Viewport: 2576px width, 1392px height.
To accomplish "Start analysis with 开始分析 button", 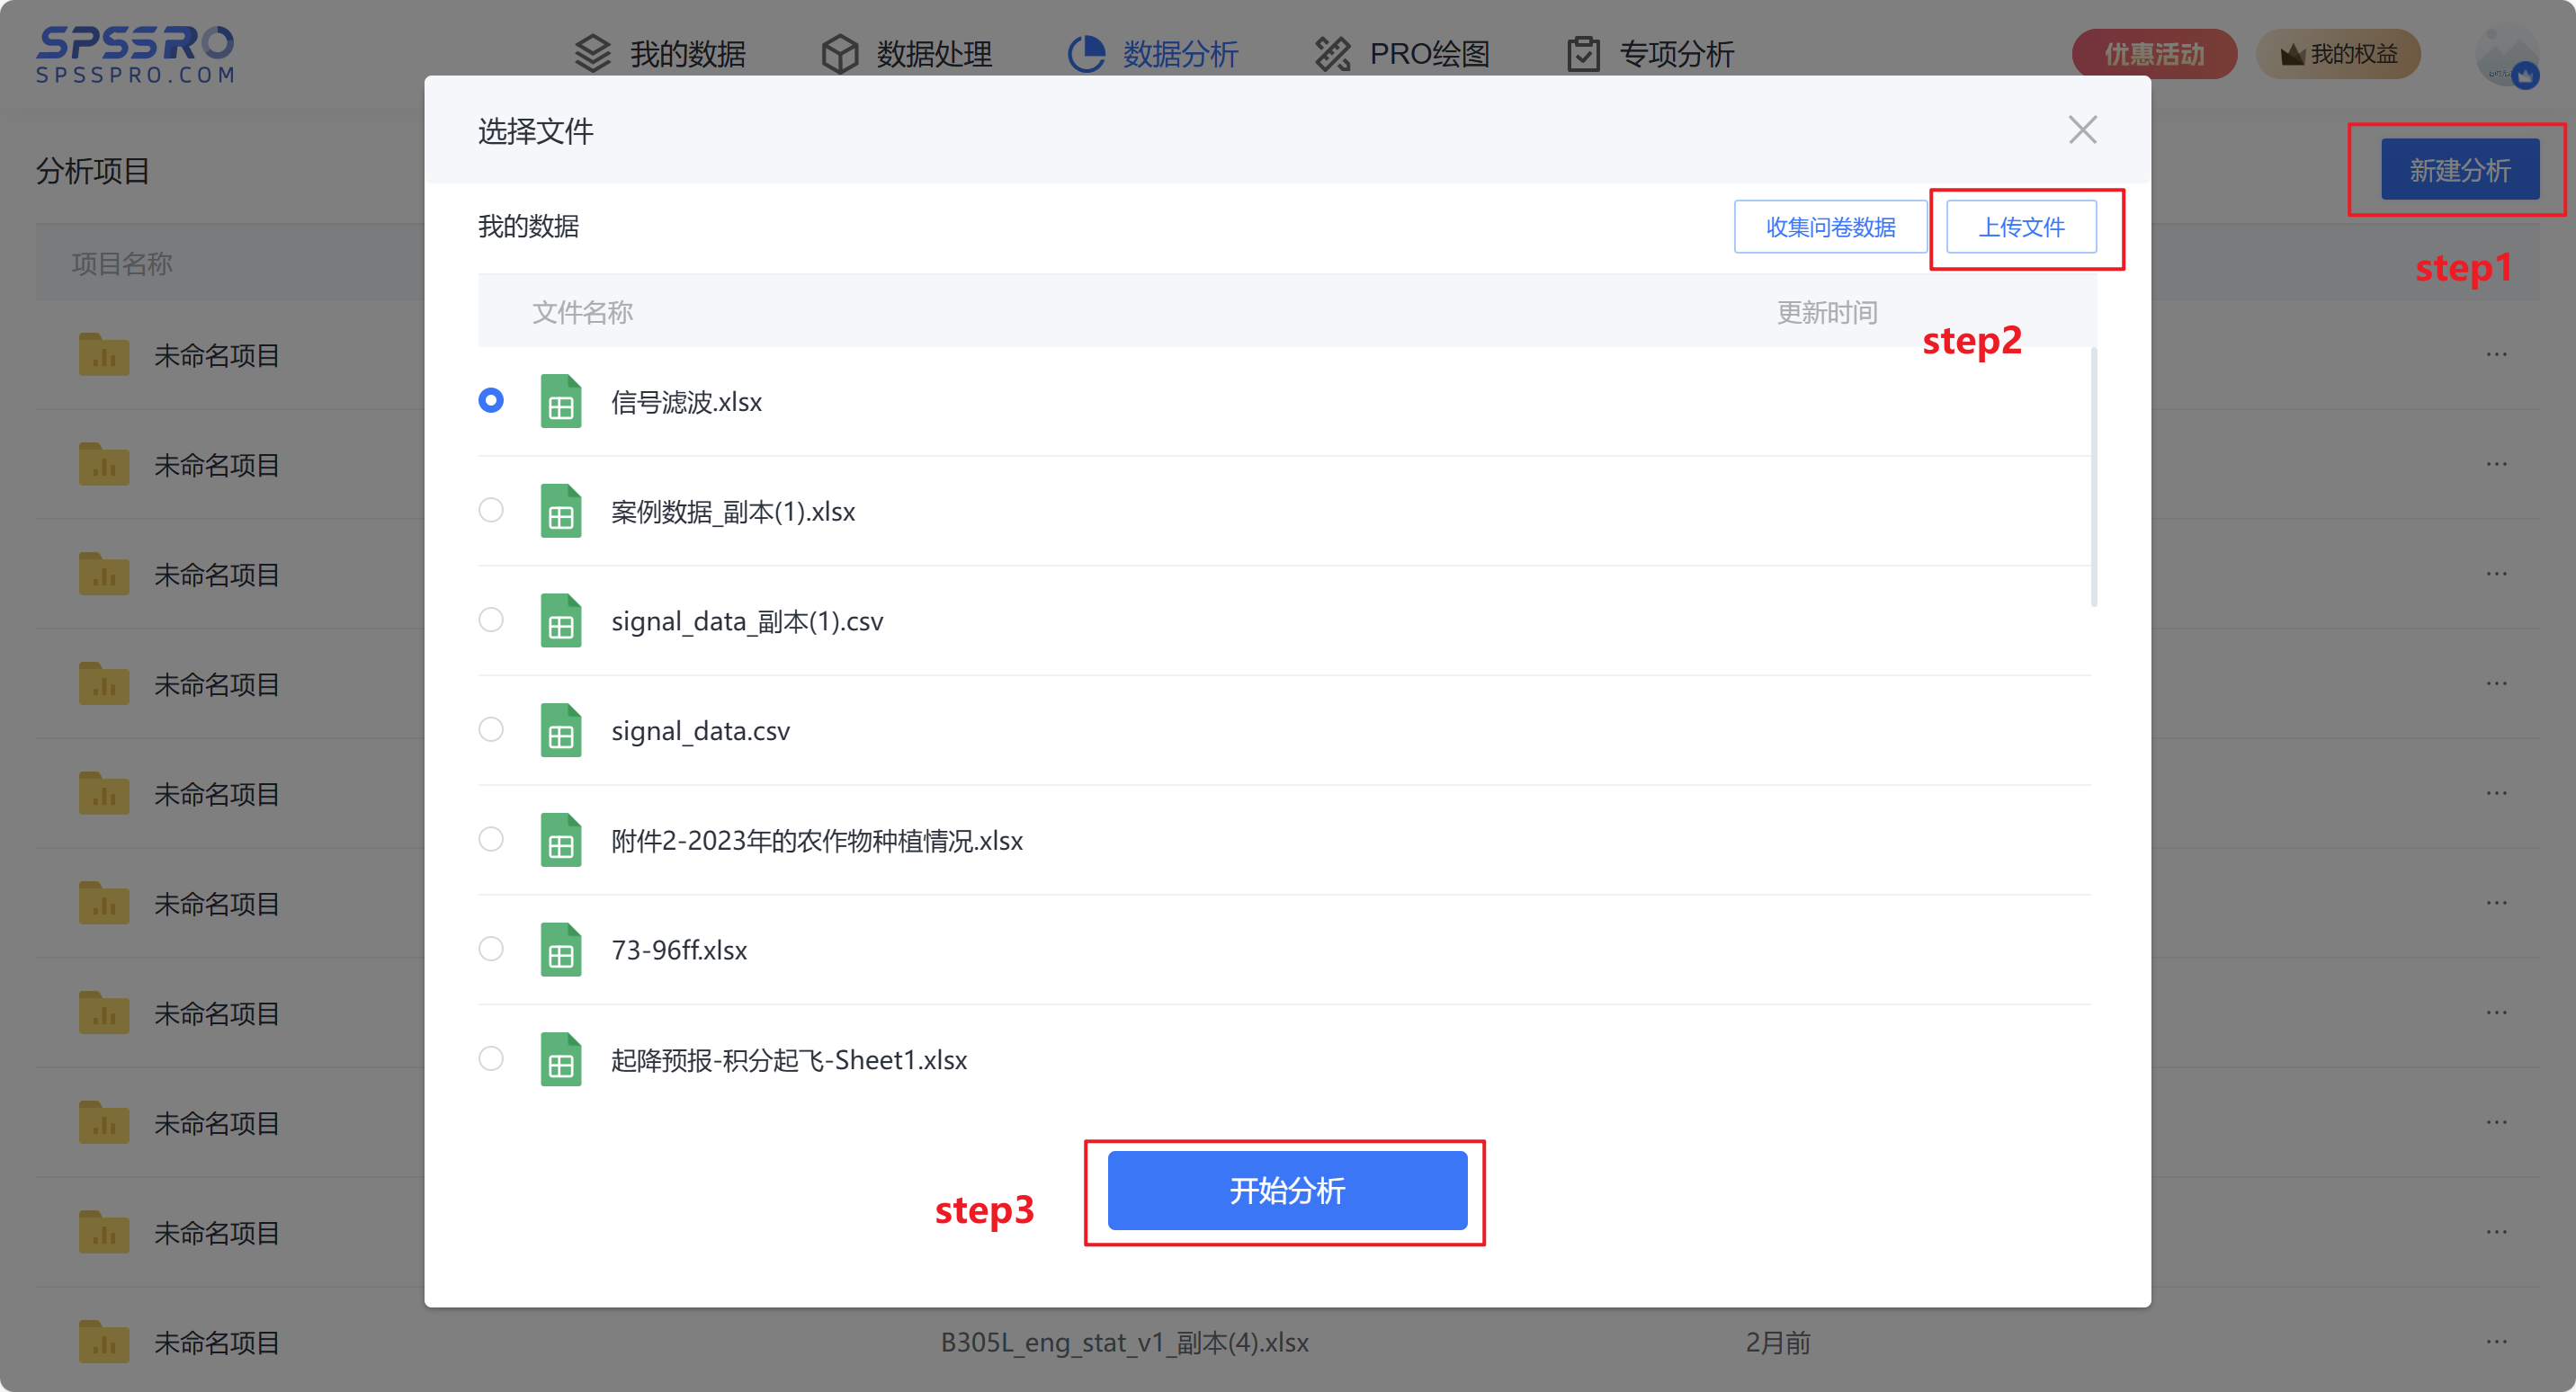I will 1287,1191.
